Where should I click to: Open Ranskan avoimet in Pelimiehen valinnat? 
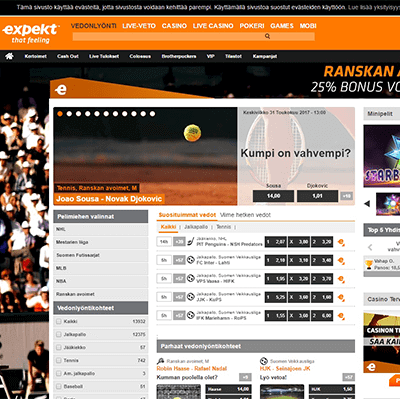pyautogui.click(x=101, y=294)
